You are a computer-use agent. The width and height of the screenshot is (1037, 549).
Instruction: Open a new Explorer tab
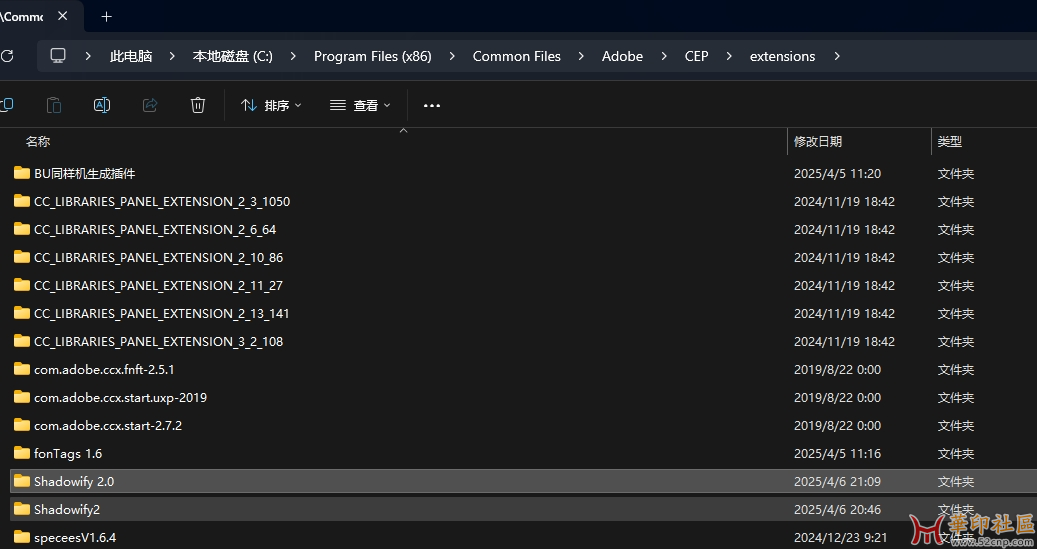coord(106,17)
